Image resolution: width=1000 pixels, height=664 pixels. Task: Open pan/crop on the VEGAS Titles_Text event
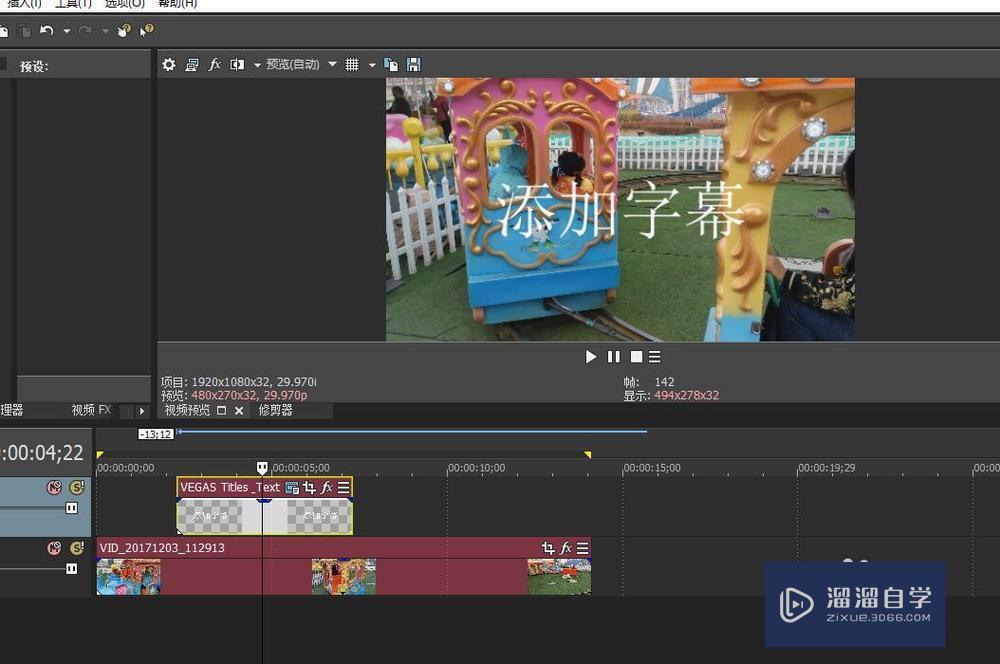(x=310, y=488)
